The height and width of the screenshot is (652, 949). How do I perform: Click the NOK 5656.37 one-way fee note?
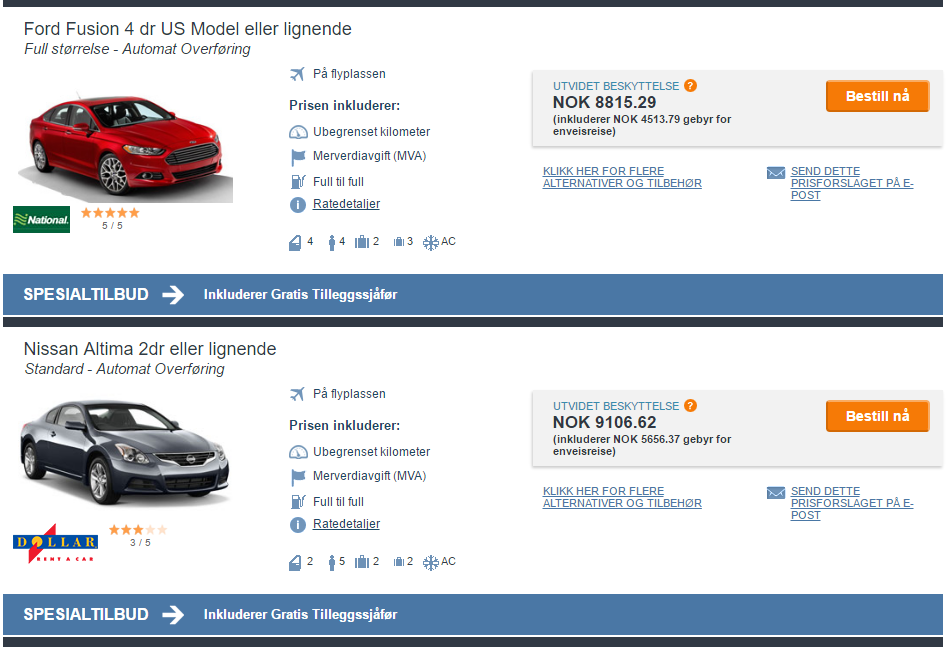(642, 446)
